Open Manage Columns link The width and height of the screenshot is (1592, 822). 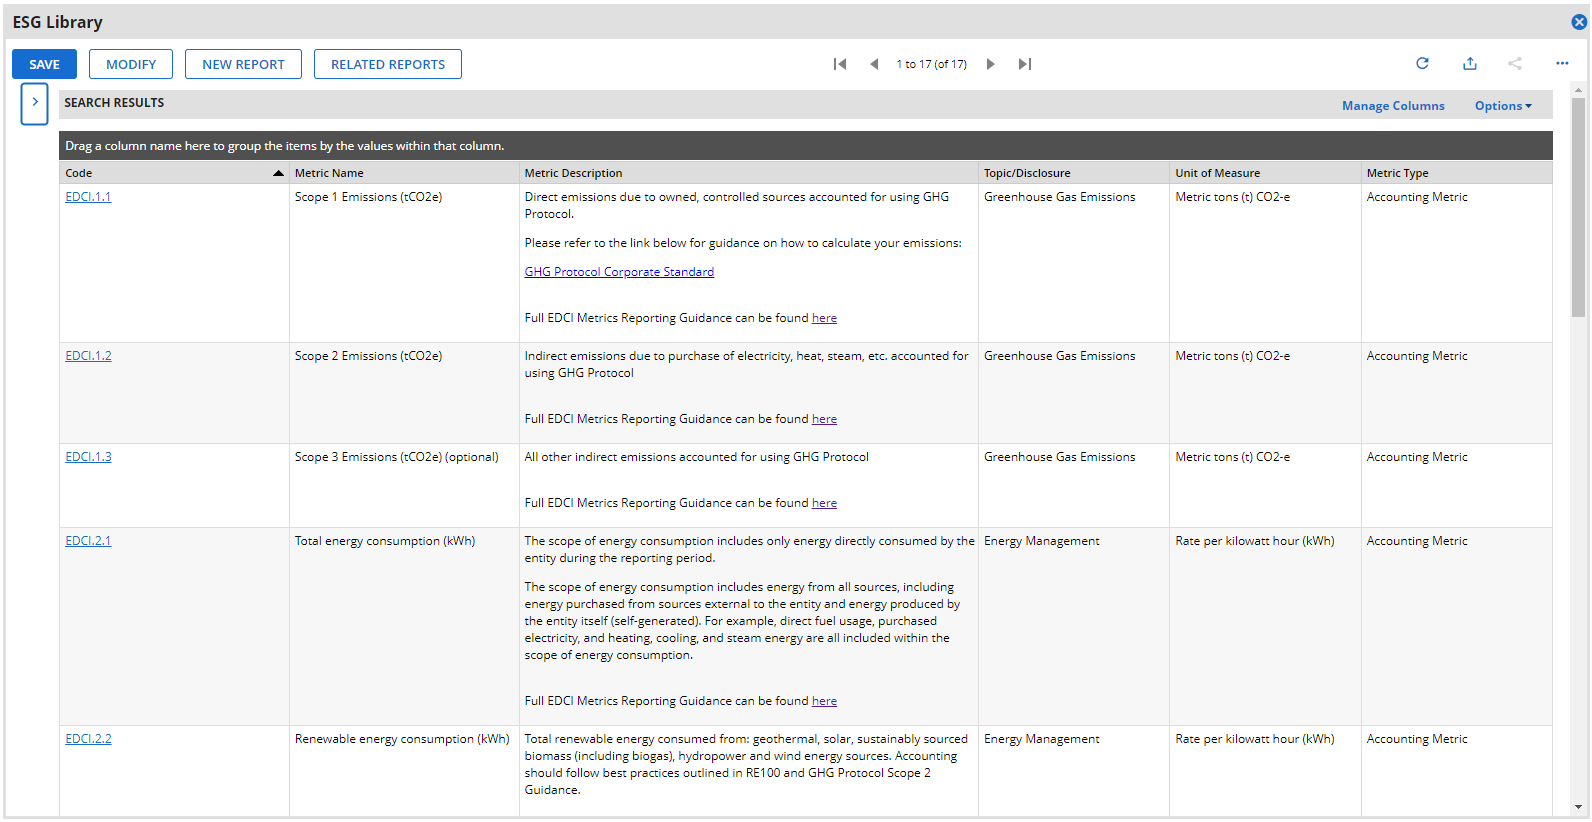(1393, 106)
